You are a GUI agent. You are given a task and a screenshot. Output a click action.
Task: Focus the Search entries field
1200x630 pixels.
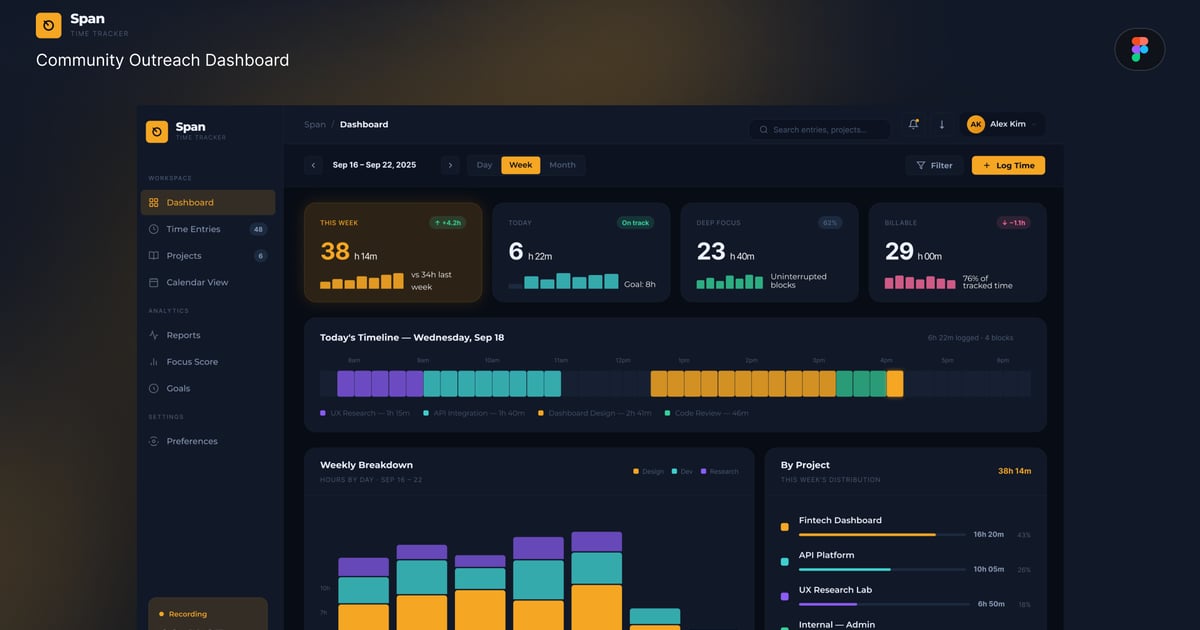(x=820, y=130)
